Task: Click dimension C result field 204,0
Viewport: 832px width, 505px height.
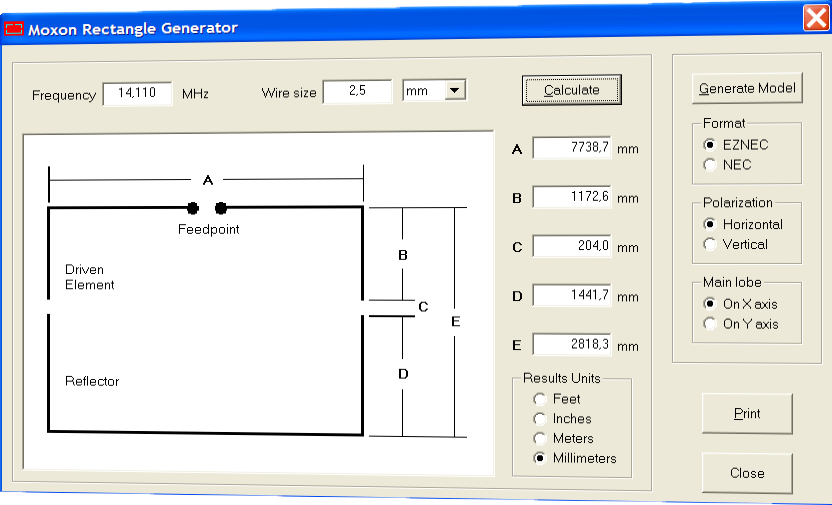Action: click(572, 246)
